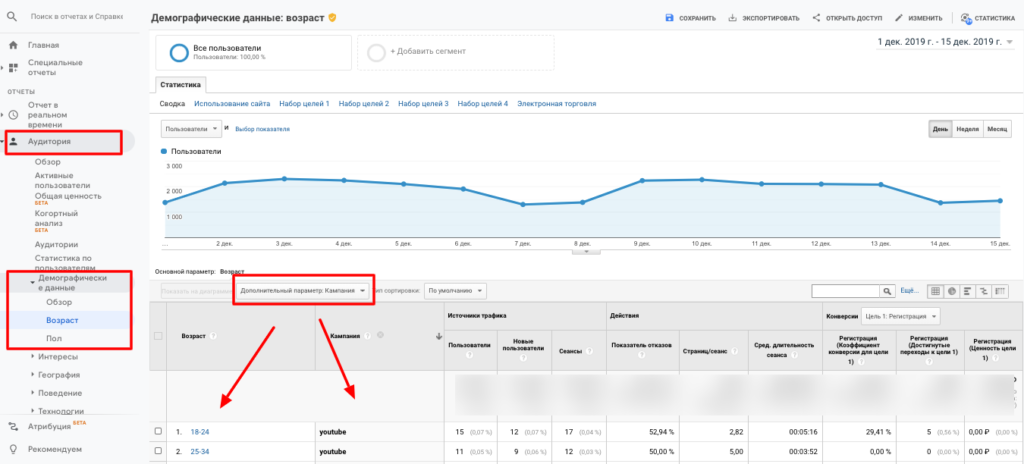Tick the checkbox for the 18-24 row

tap(158, 432)
